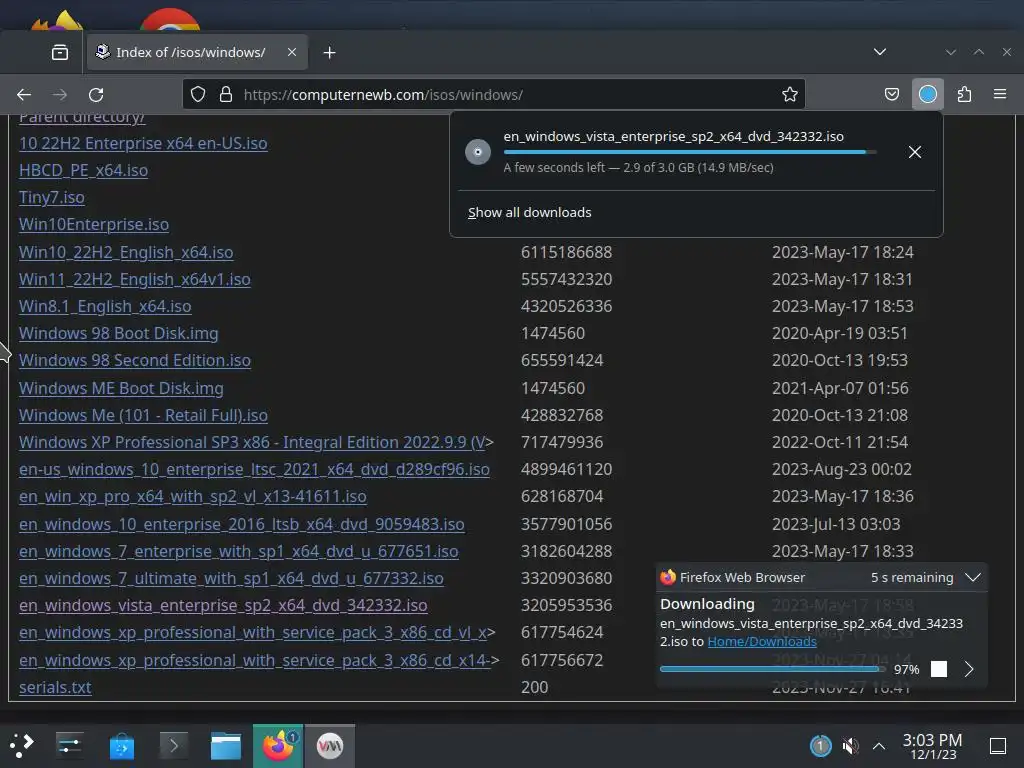1024x768 pixels.
Task: Open the Extensions puzzle icon
Action: (964, 95)
